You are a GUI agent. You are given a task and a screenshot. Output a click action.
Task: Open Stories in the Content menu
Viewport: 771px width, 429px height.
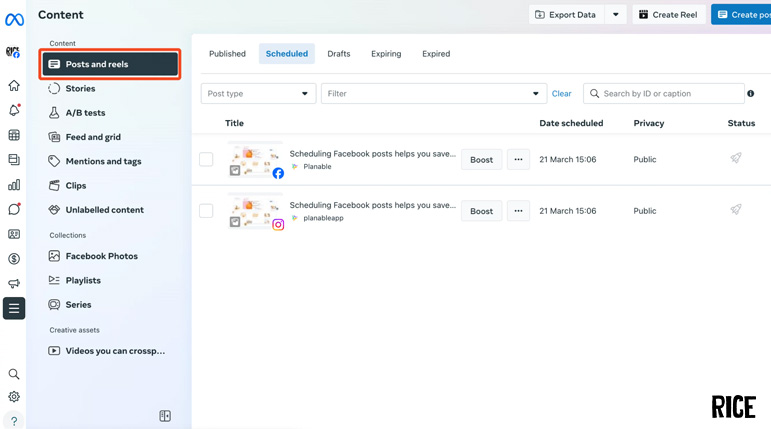[80, 89]
